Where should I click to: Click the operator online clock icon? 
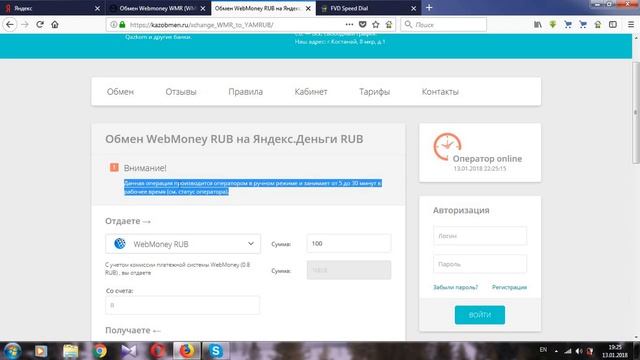(x=447, y=147)
